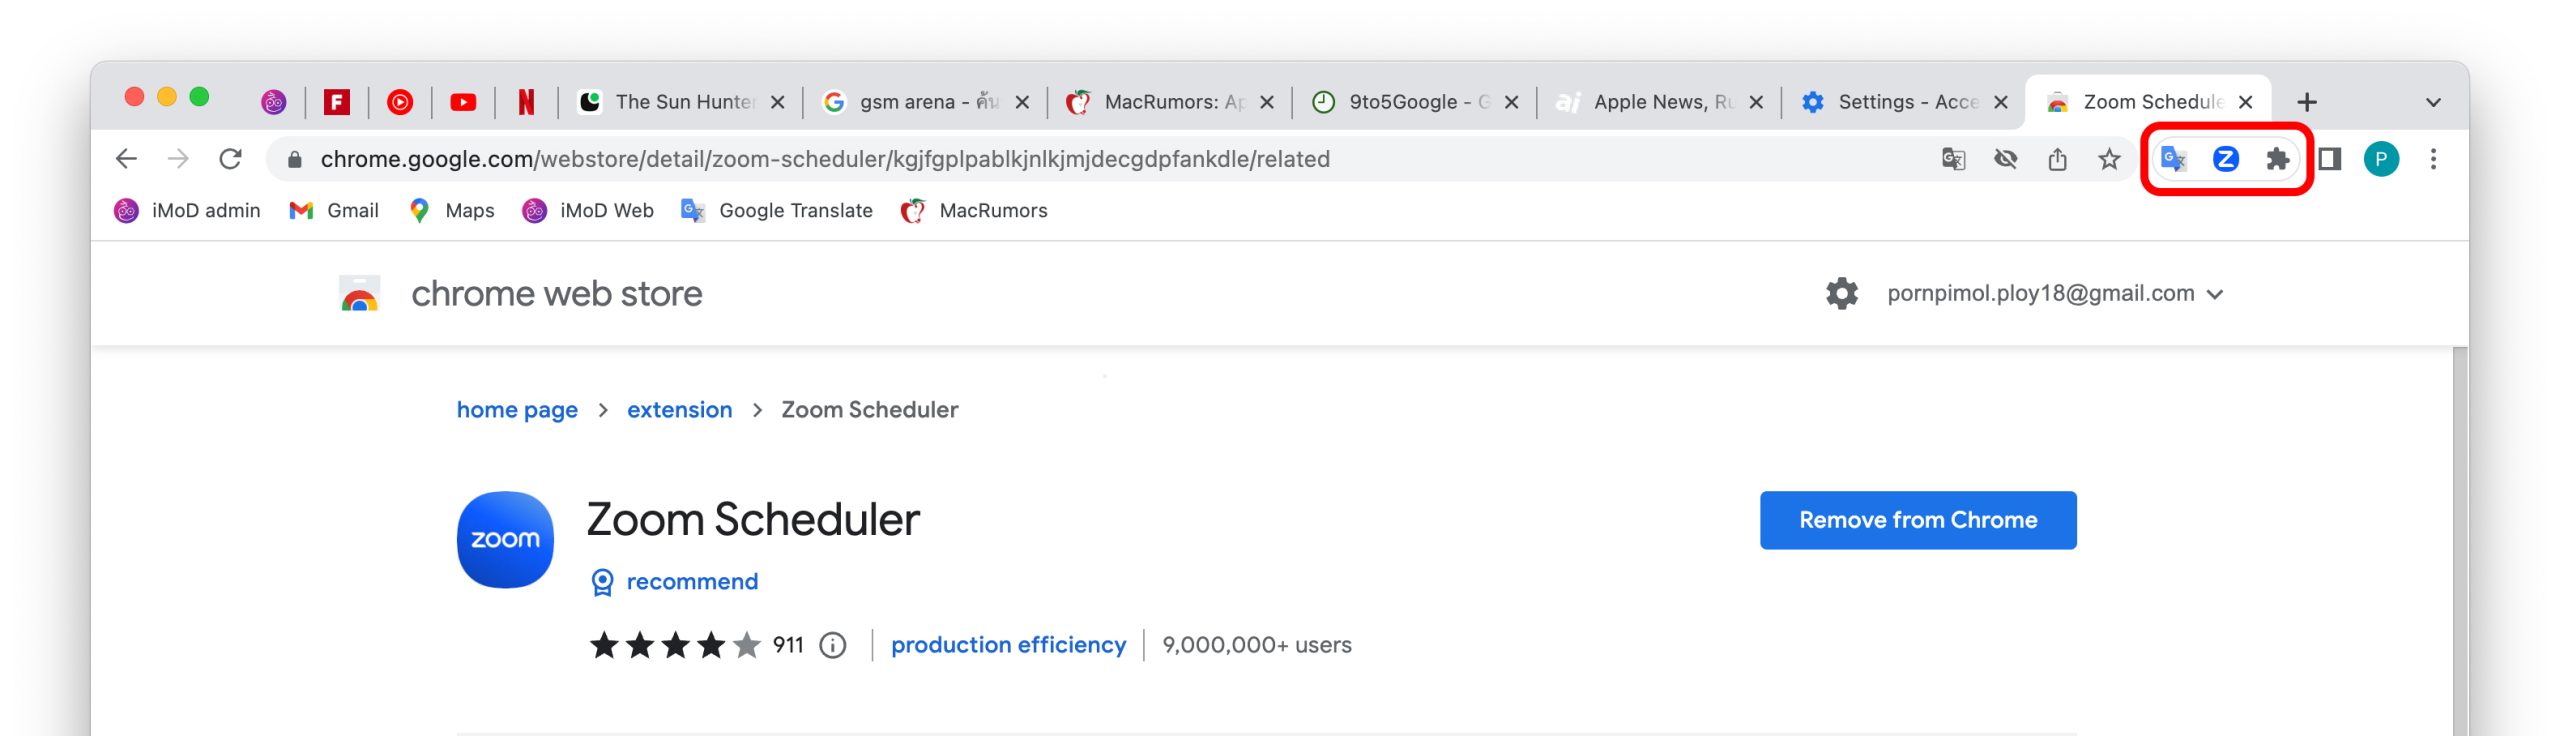Open Chrome's three-dot menu
Screen dimensions: 2560x736
click(x=2433, y=159)
